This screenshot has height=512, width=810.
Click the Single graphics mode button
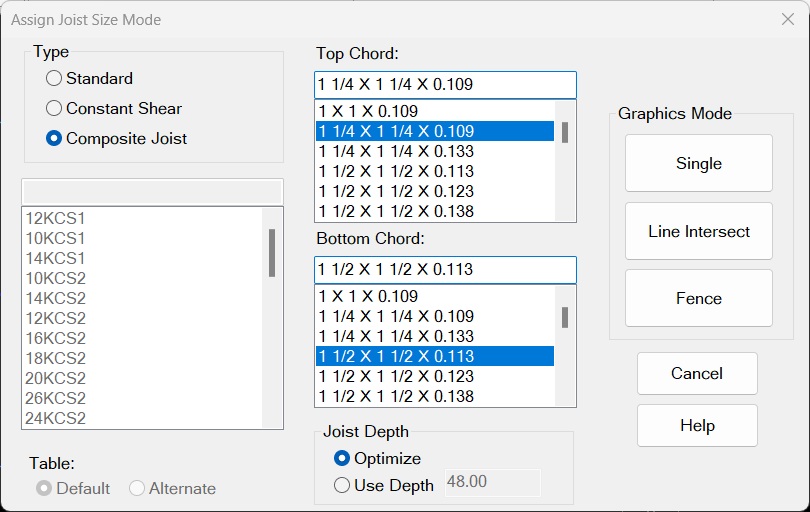pos(699,163)
